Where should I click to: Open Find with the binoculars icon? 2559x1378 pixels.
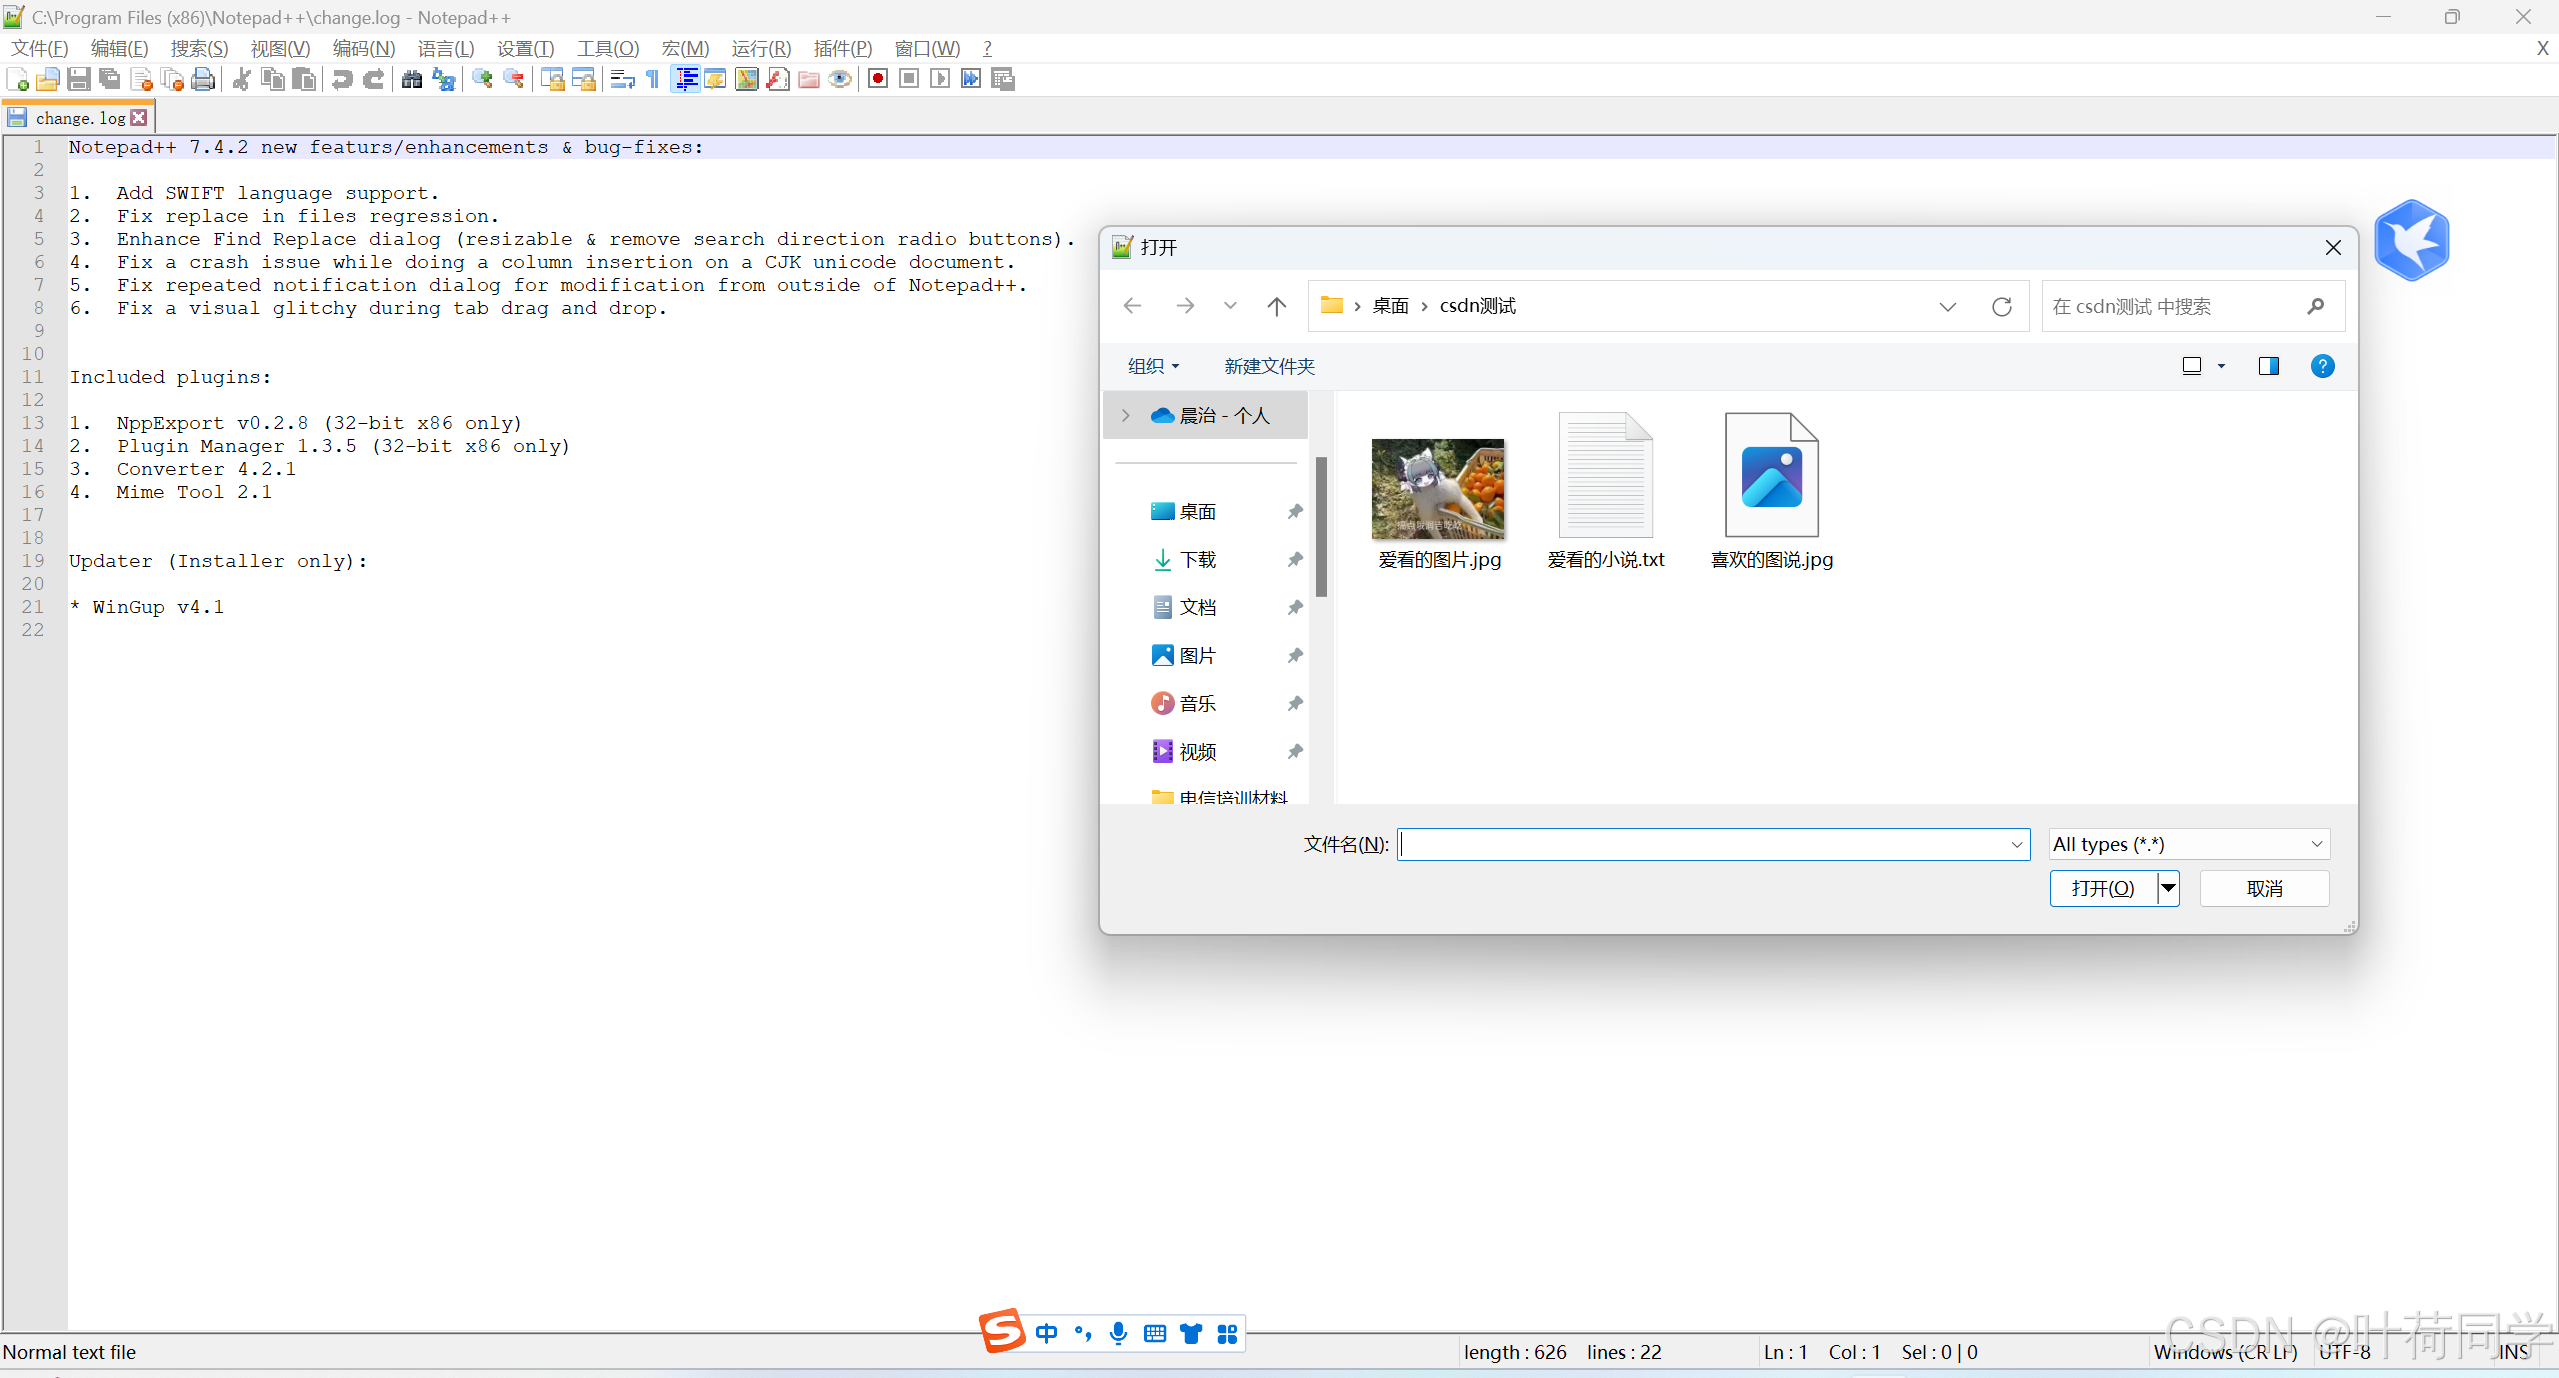(411, 79)
